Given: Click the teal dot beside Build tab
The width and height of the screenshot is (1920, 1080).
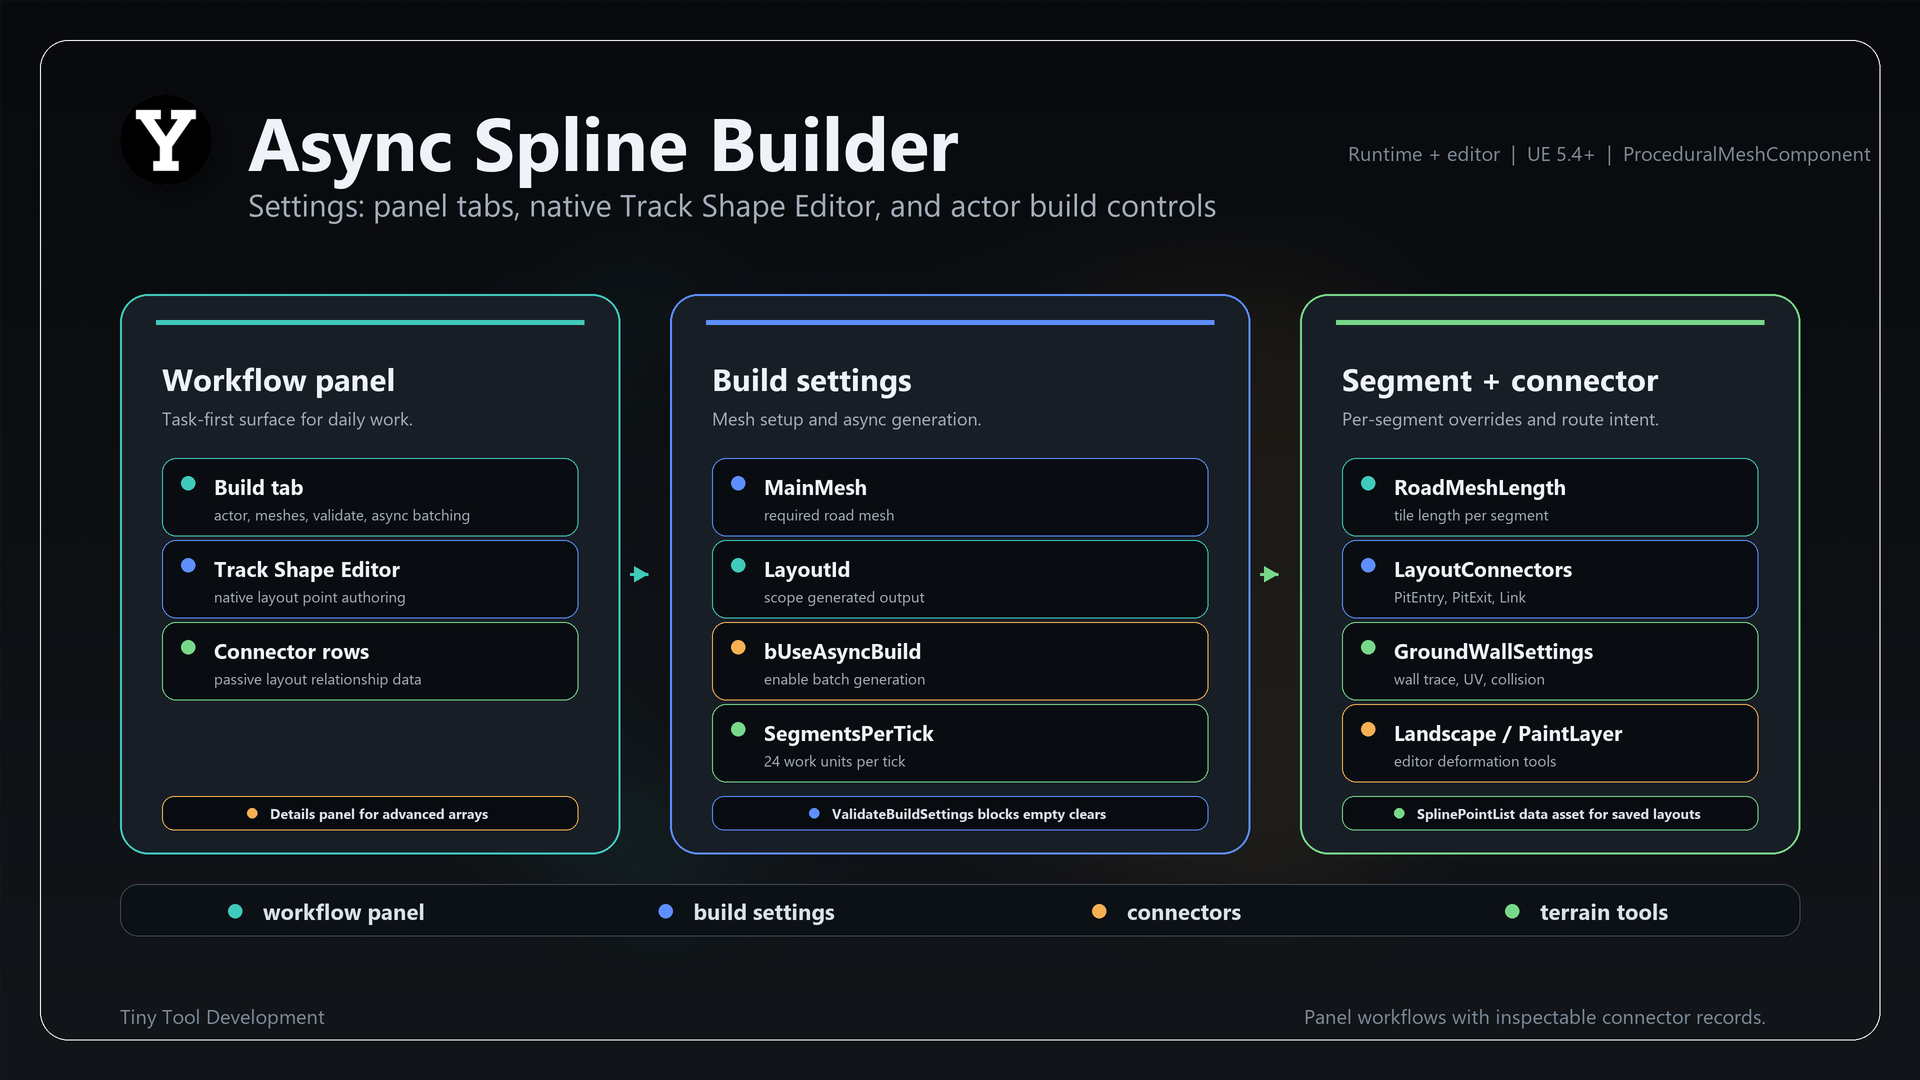Looking at the screenshot, I should click(x=188, y=483).
